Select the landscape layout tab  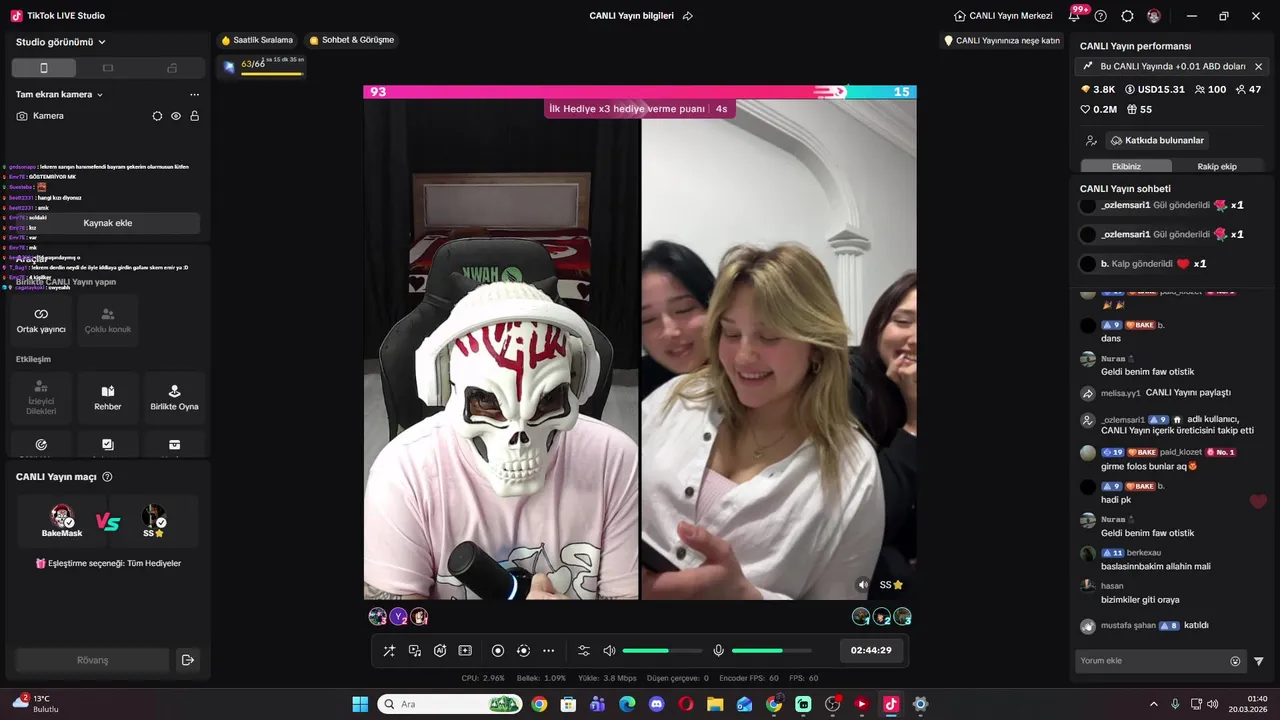108,68
